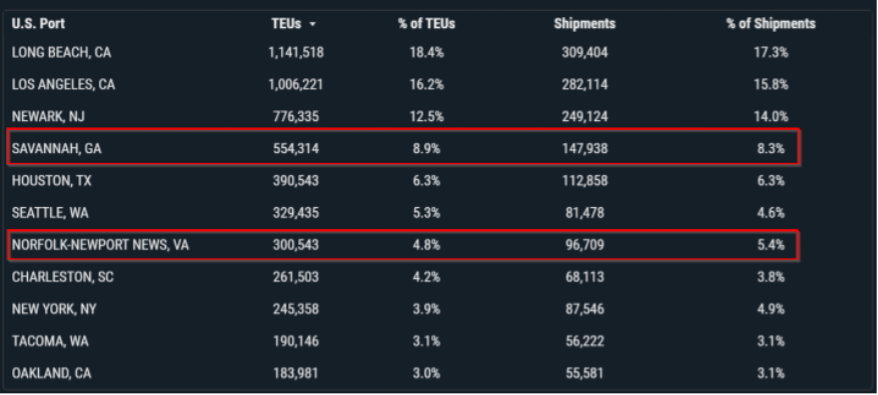
Task: Click the CHARLESTON, SC port name
Action: [63, 277]
